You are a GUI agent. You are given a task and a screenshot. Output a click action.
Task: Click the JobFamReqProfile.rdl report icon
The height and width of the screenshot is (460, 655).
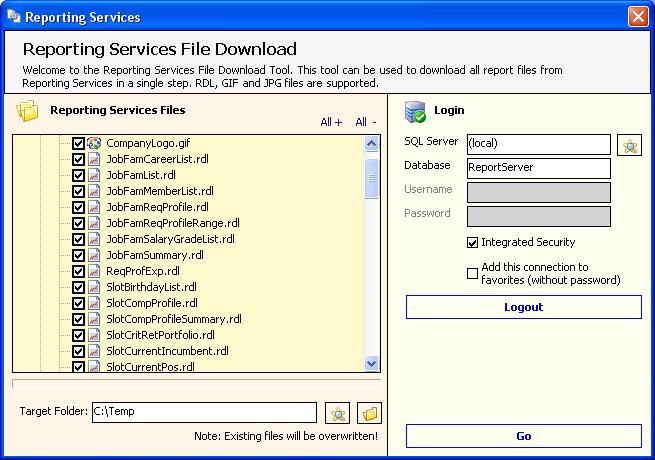pyautogui.click(x=94, y=207)
